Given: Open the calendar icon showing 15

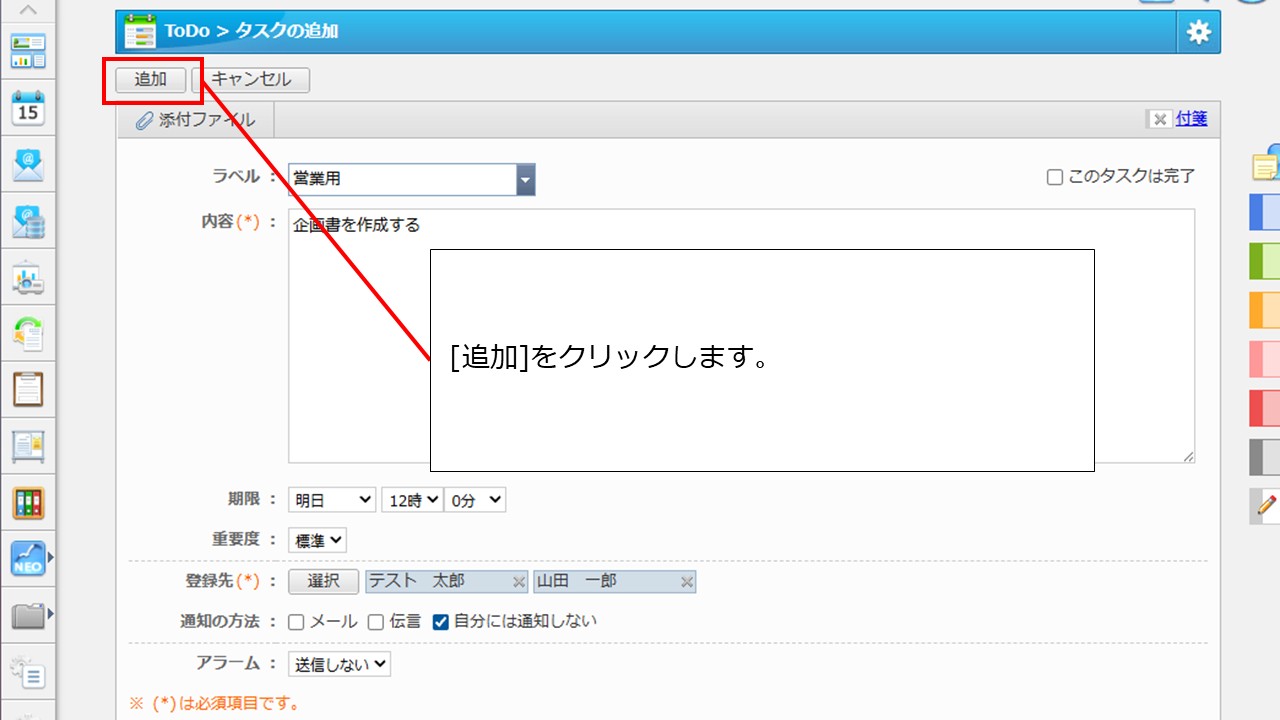Looking at the screenshot, I should pyautogui.click(x=28, y=108).
